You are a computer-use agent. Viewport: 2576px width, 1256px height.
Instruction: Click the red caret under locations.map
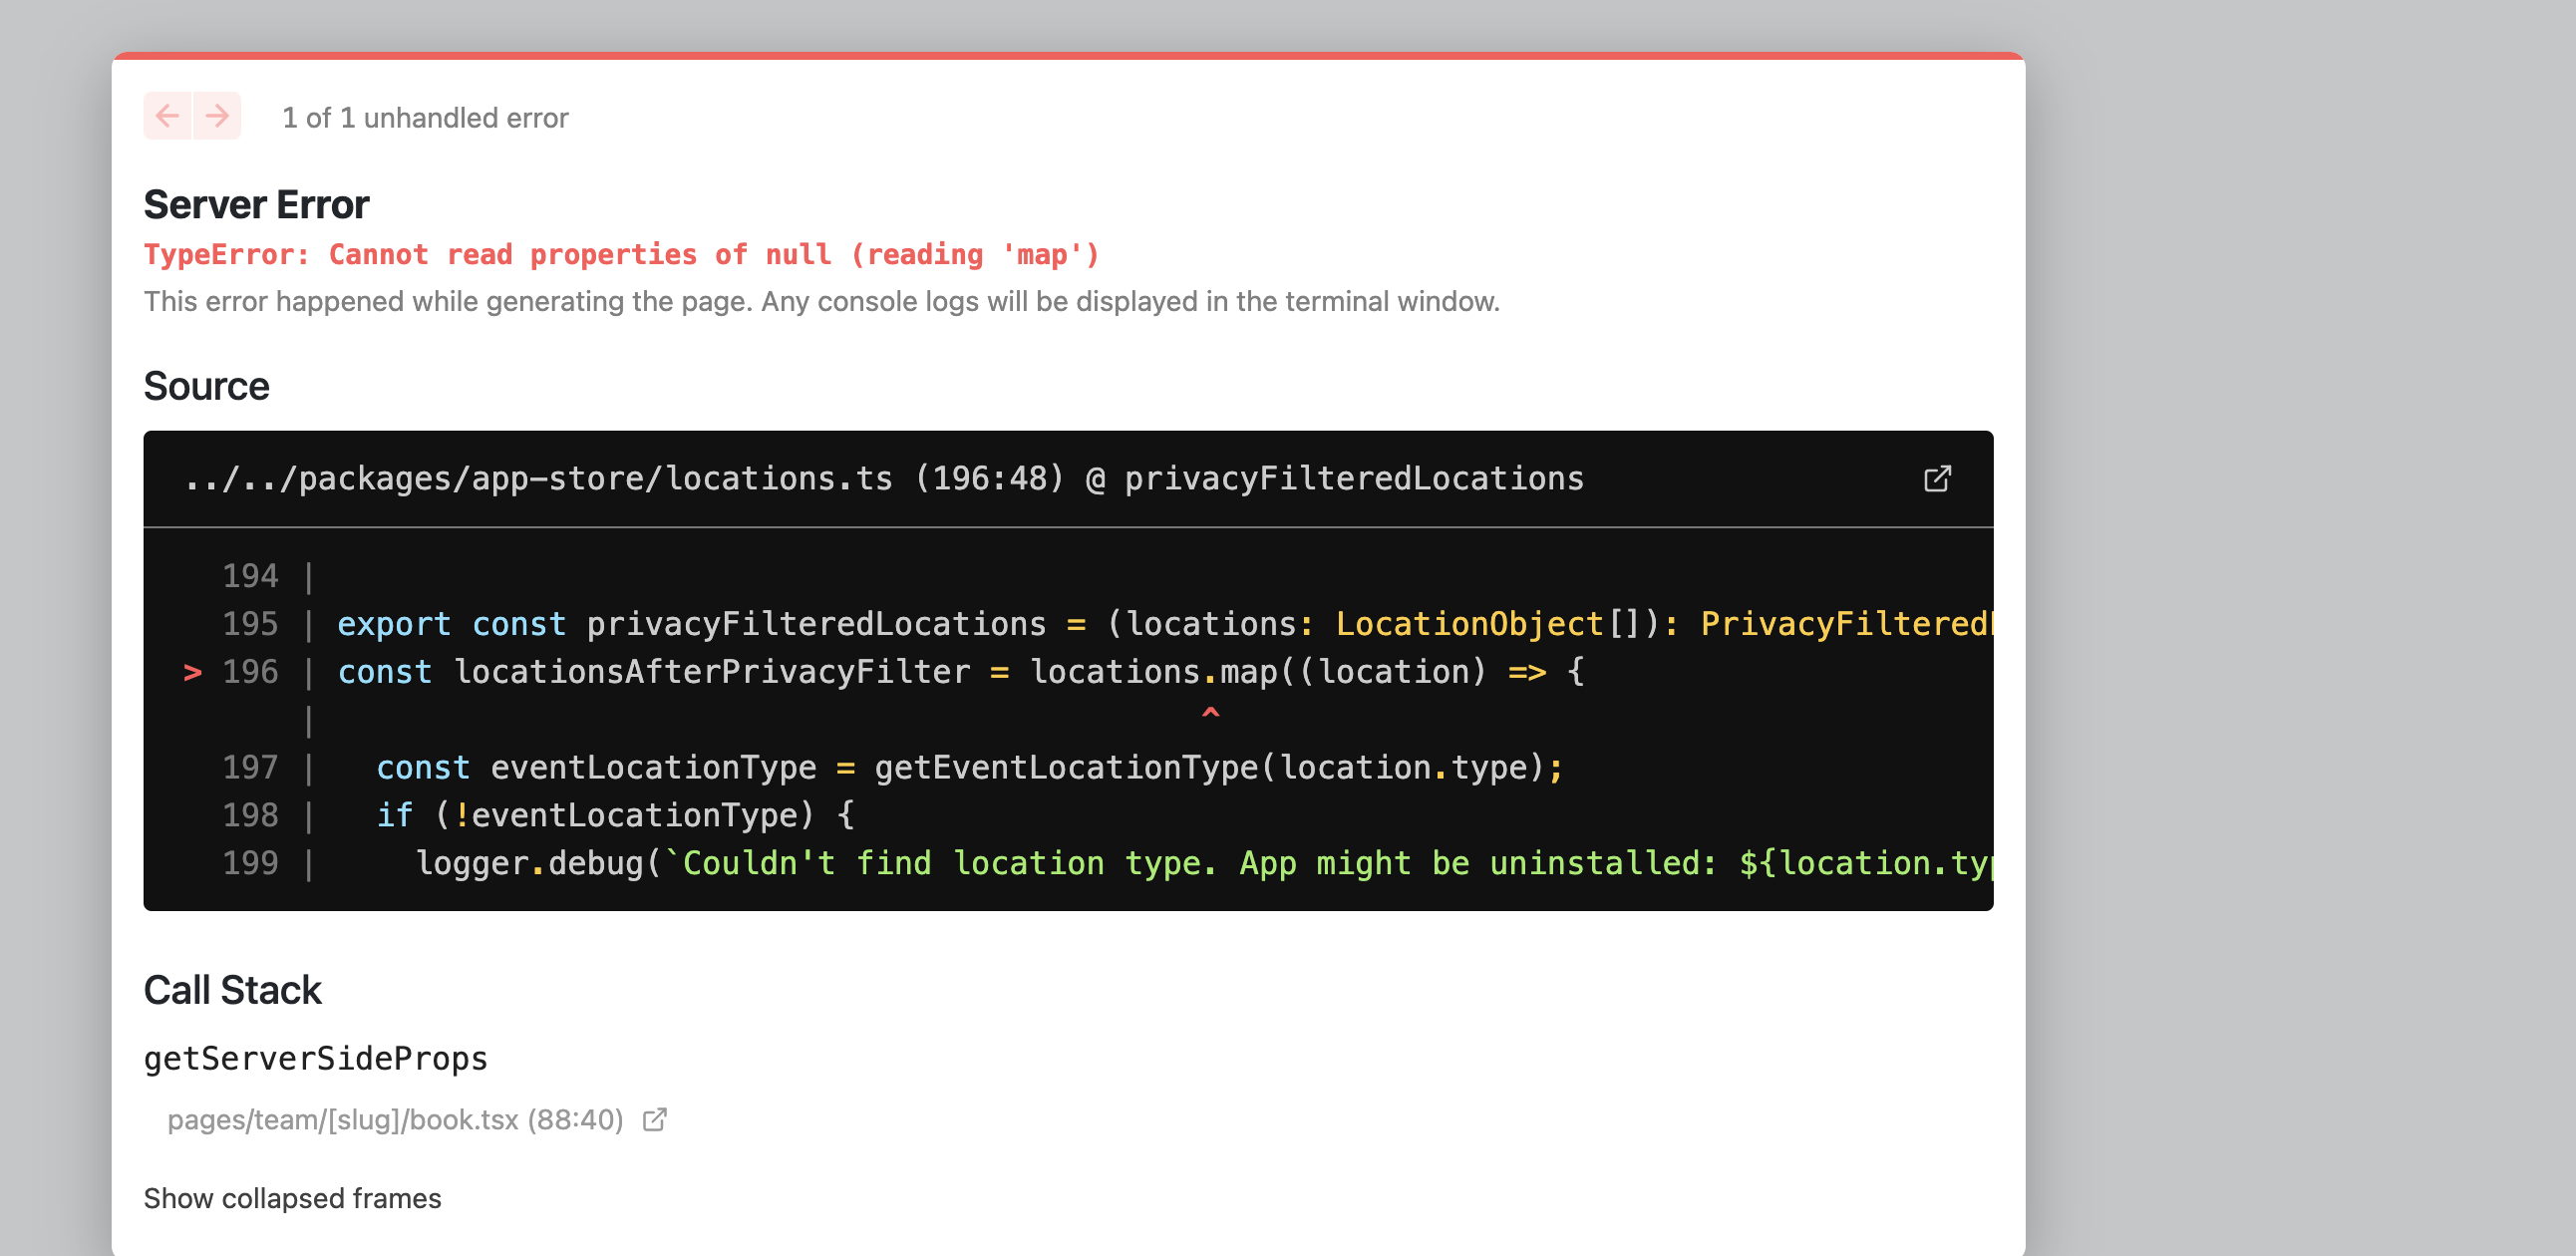pyautogui.click(x=1210, y=713)
